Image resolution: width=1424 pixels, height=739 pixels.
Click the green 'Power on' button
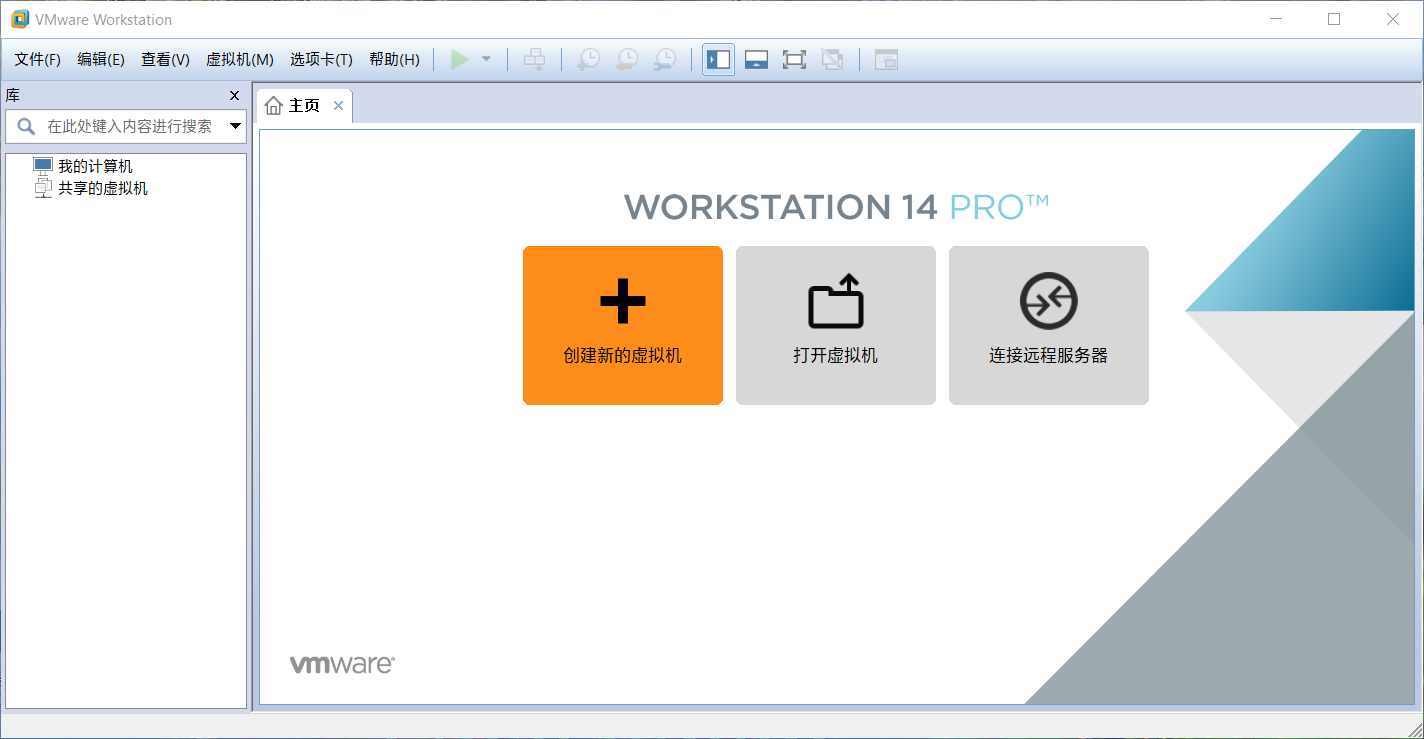(462, 59)
